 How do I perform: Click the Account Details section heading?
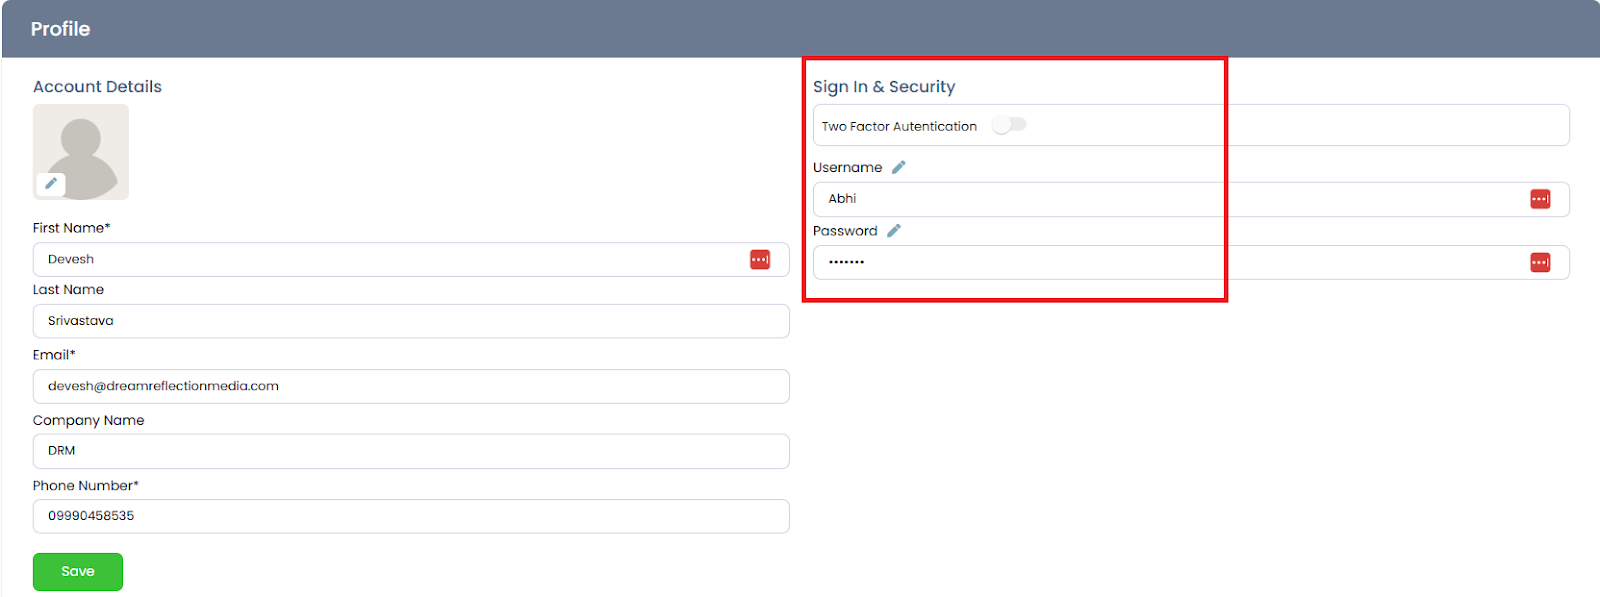tap(97, 87)
